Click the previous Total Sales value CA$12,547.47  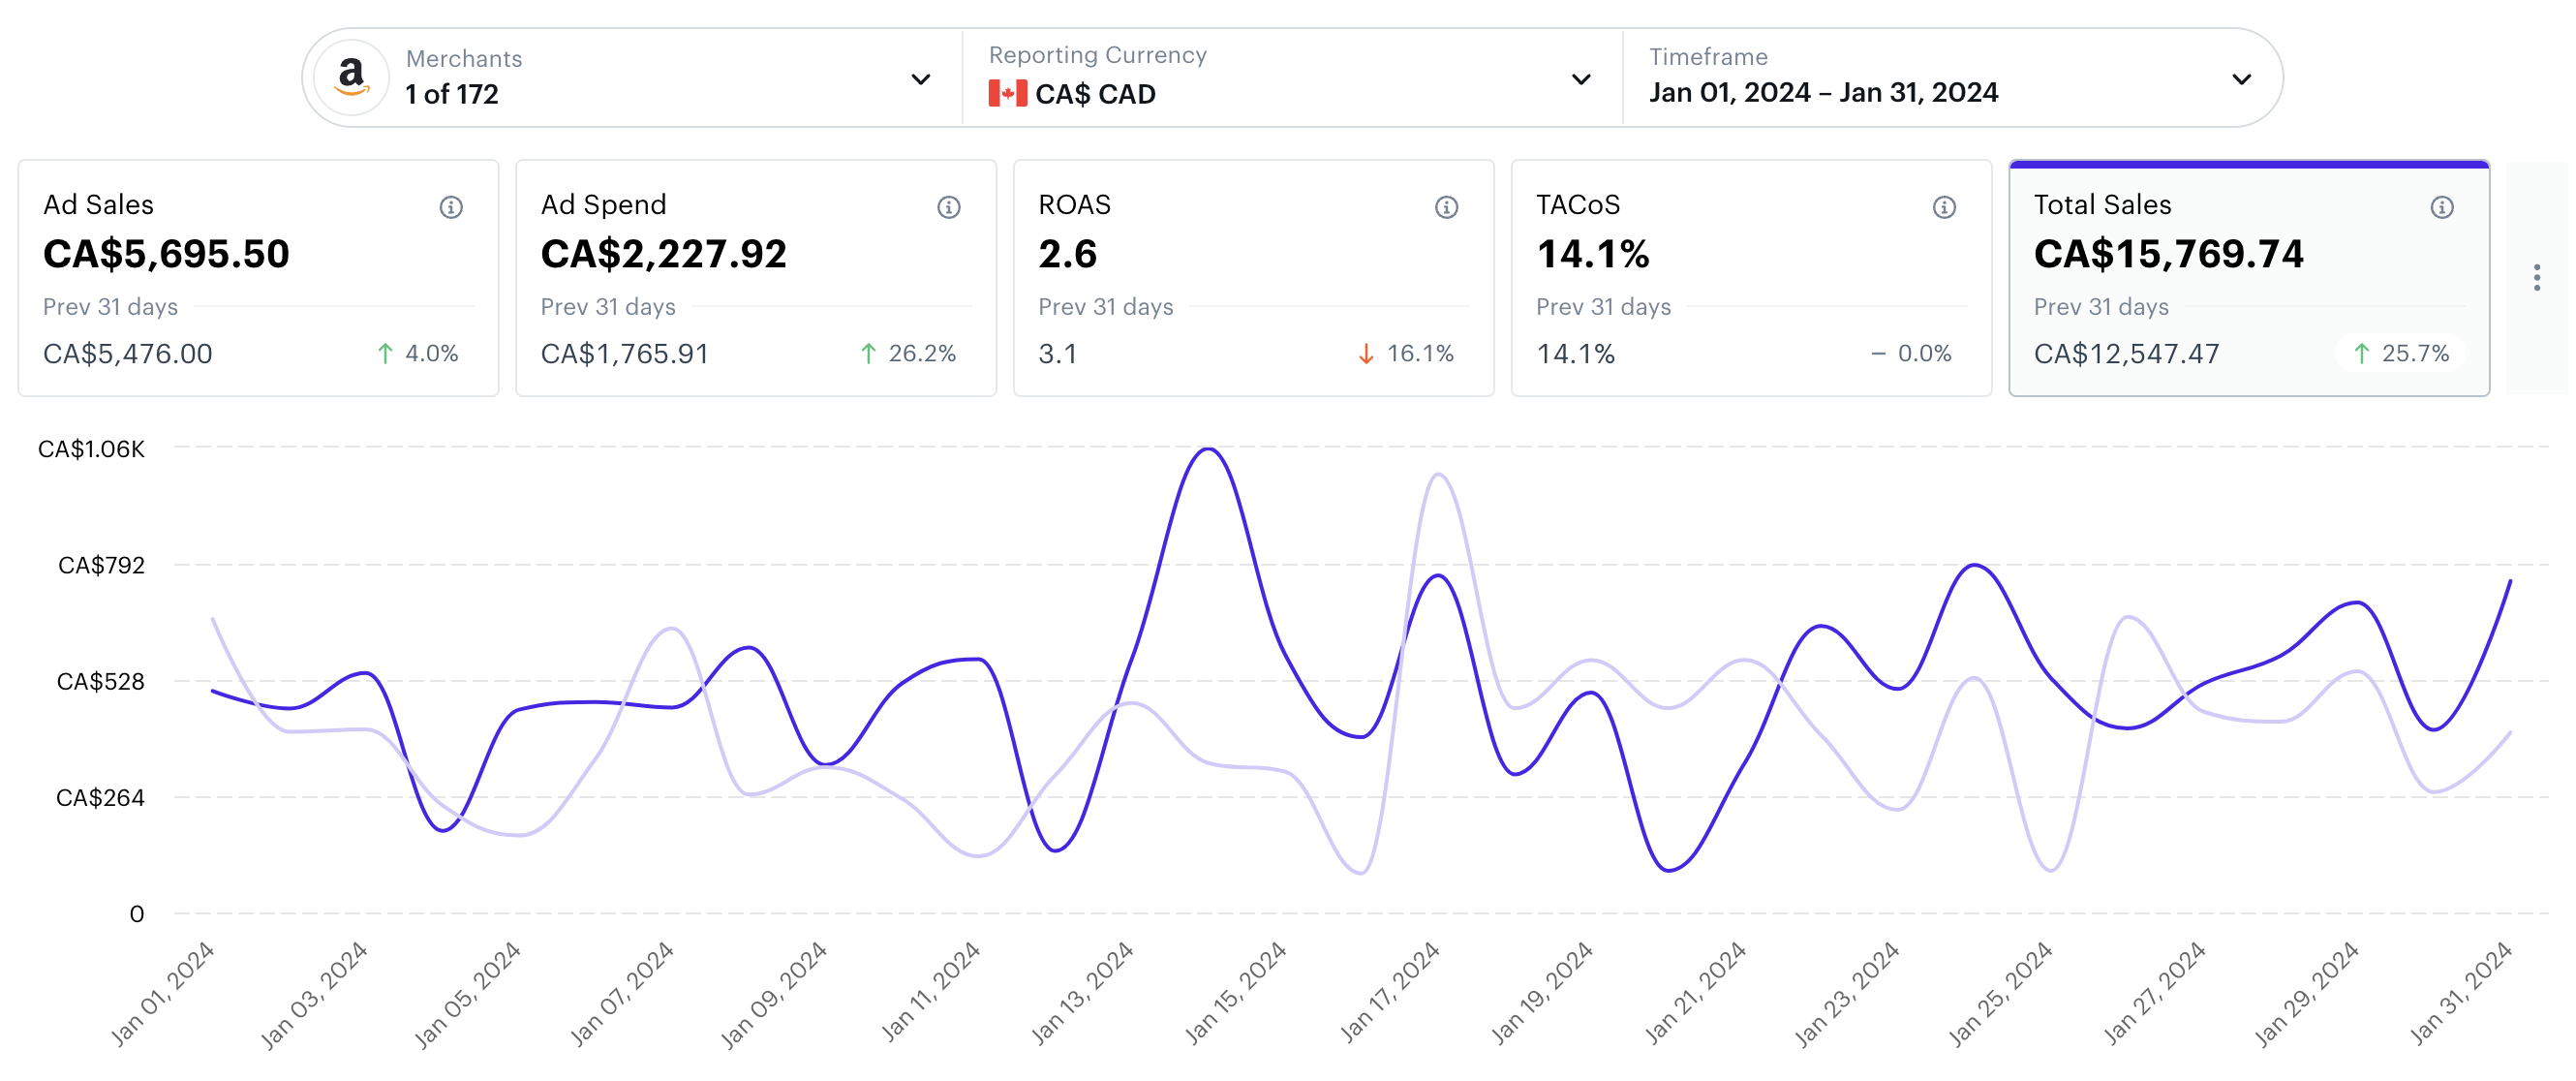2126,354
